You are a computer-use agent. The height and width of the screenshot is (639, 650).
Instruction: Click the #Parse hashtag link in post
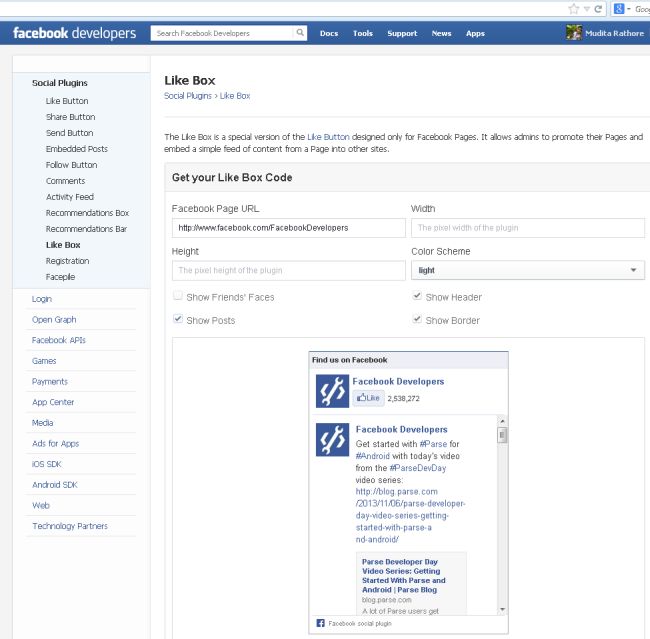click(x=433, y=444)
